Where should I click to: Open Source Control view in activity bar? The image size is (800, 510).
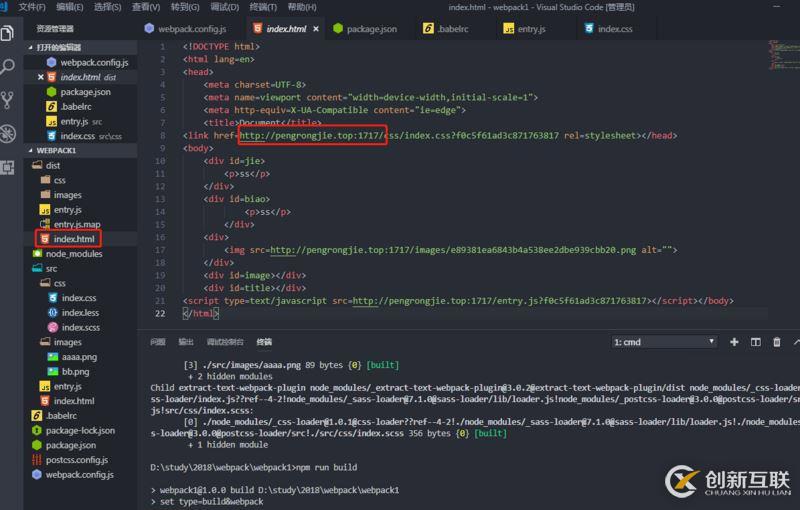click(x=7, y=100)
